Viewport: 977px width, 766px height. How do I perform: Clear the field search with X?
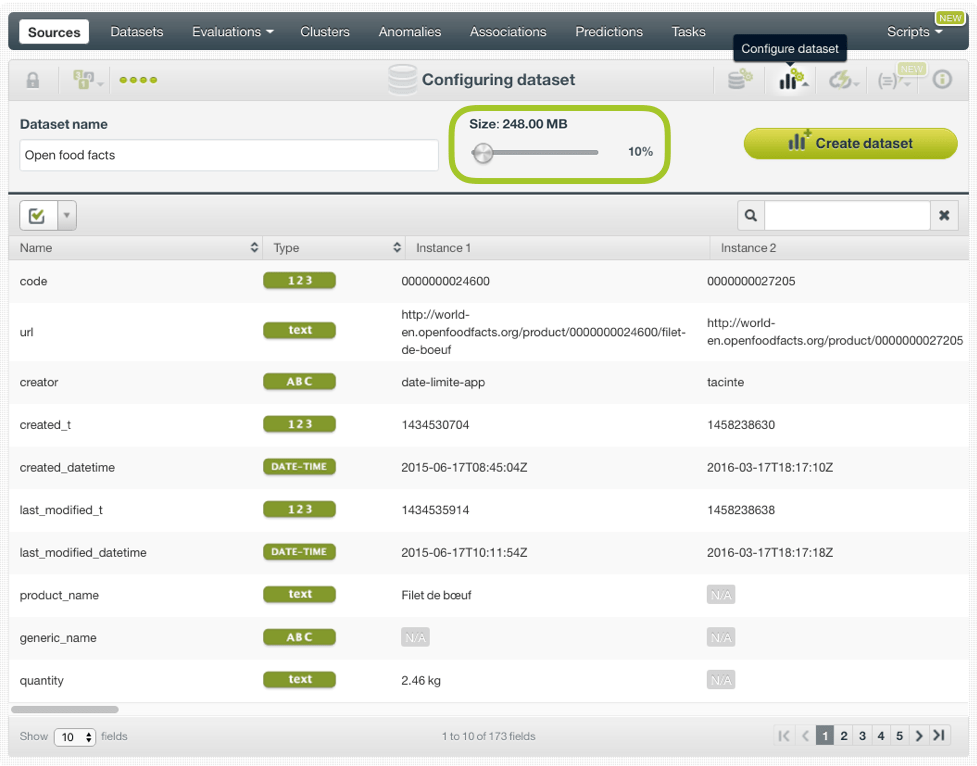[x=944, y=216]
